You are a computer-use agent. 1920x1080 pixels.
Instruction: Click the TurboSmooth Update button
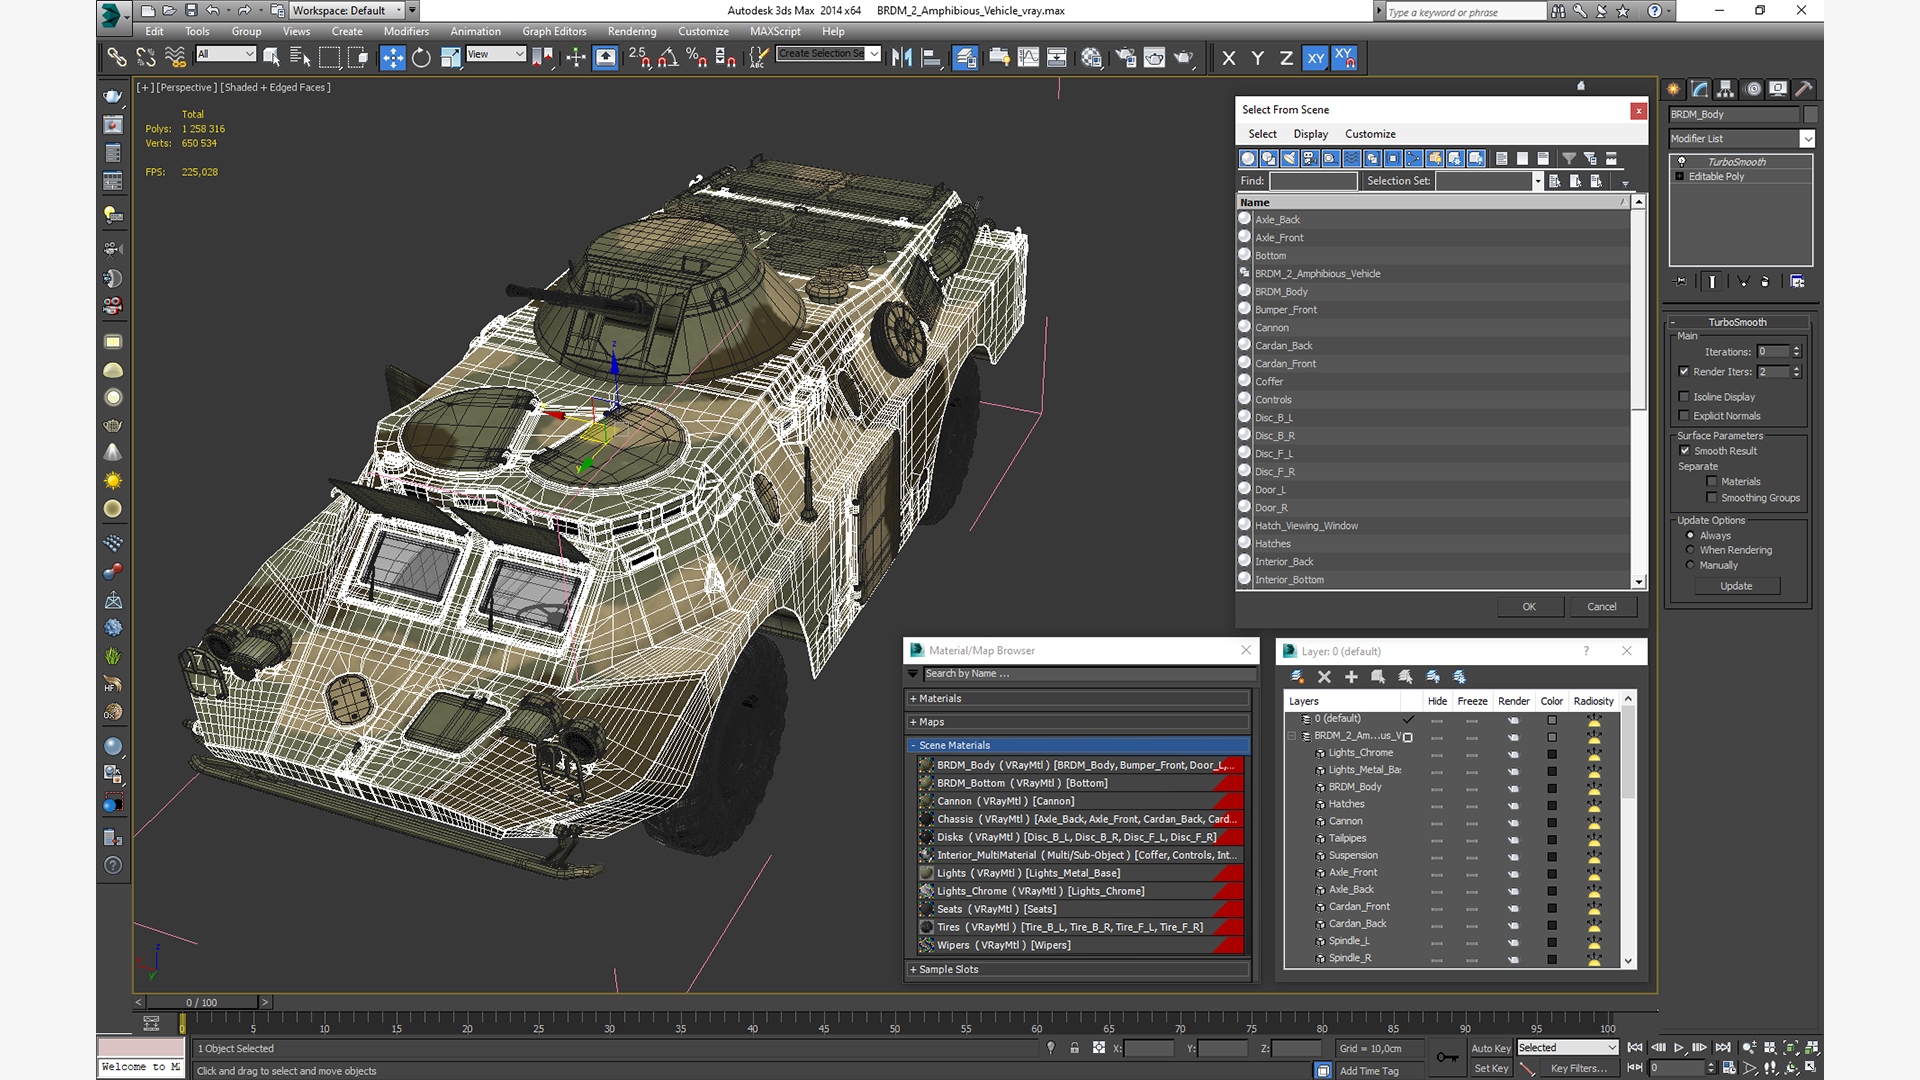tap(1736, 586)
